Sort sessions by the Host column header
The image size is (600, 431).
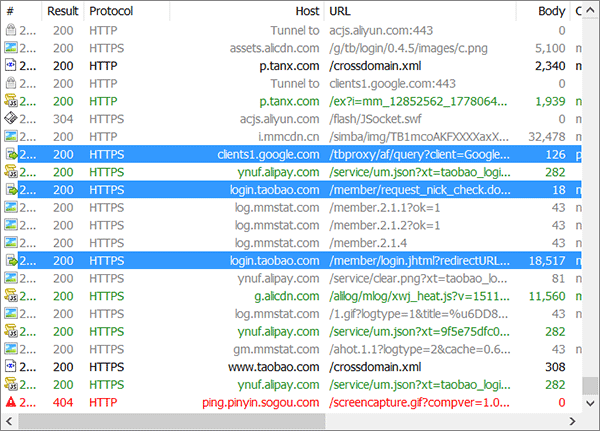tap(247, 11)
